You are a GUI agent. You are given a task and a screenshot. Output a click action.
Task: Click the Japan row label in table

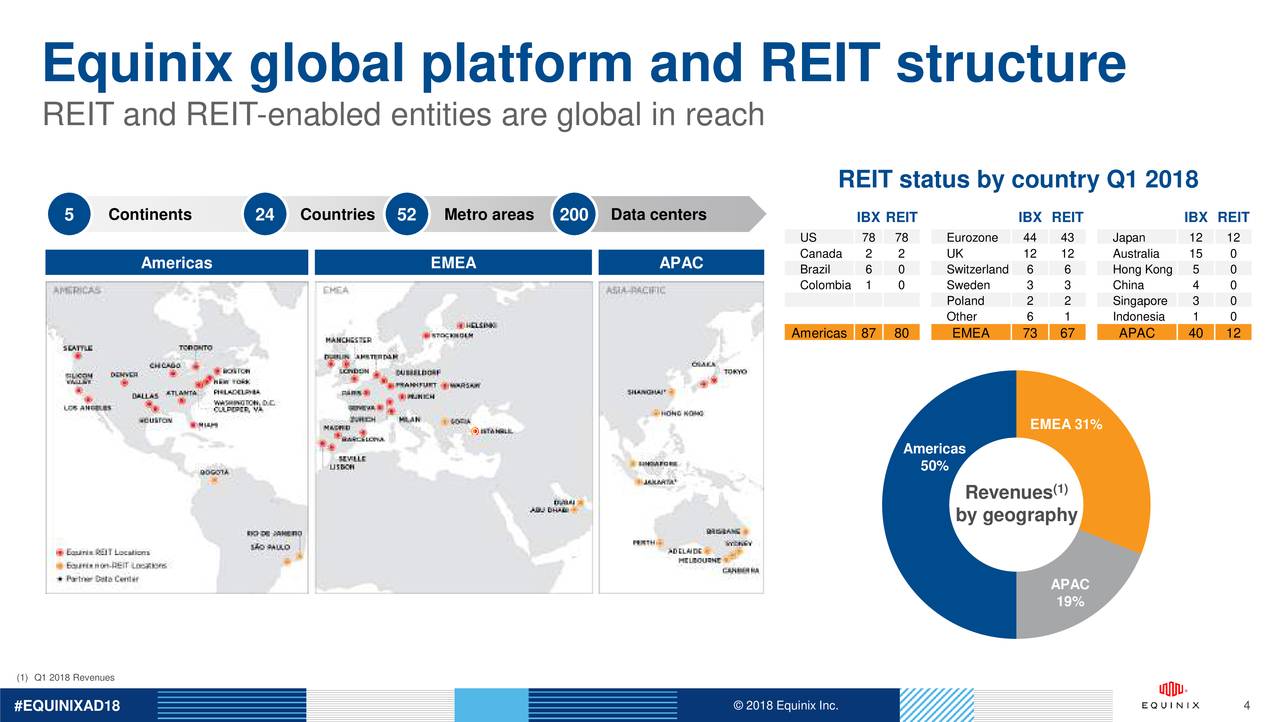[1129, 238]
